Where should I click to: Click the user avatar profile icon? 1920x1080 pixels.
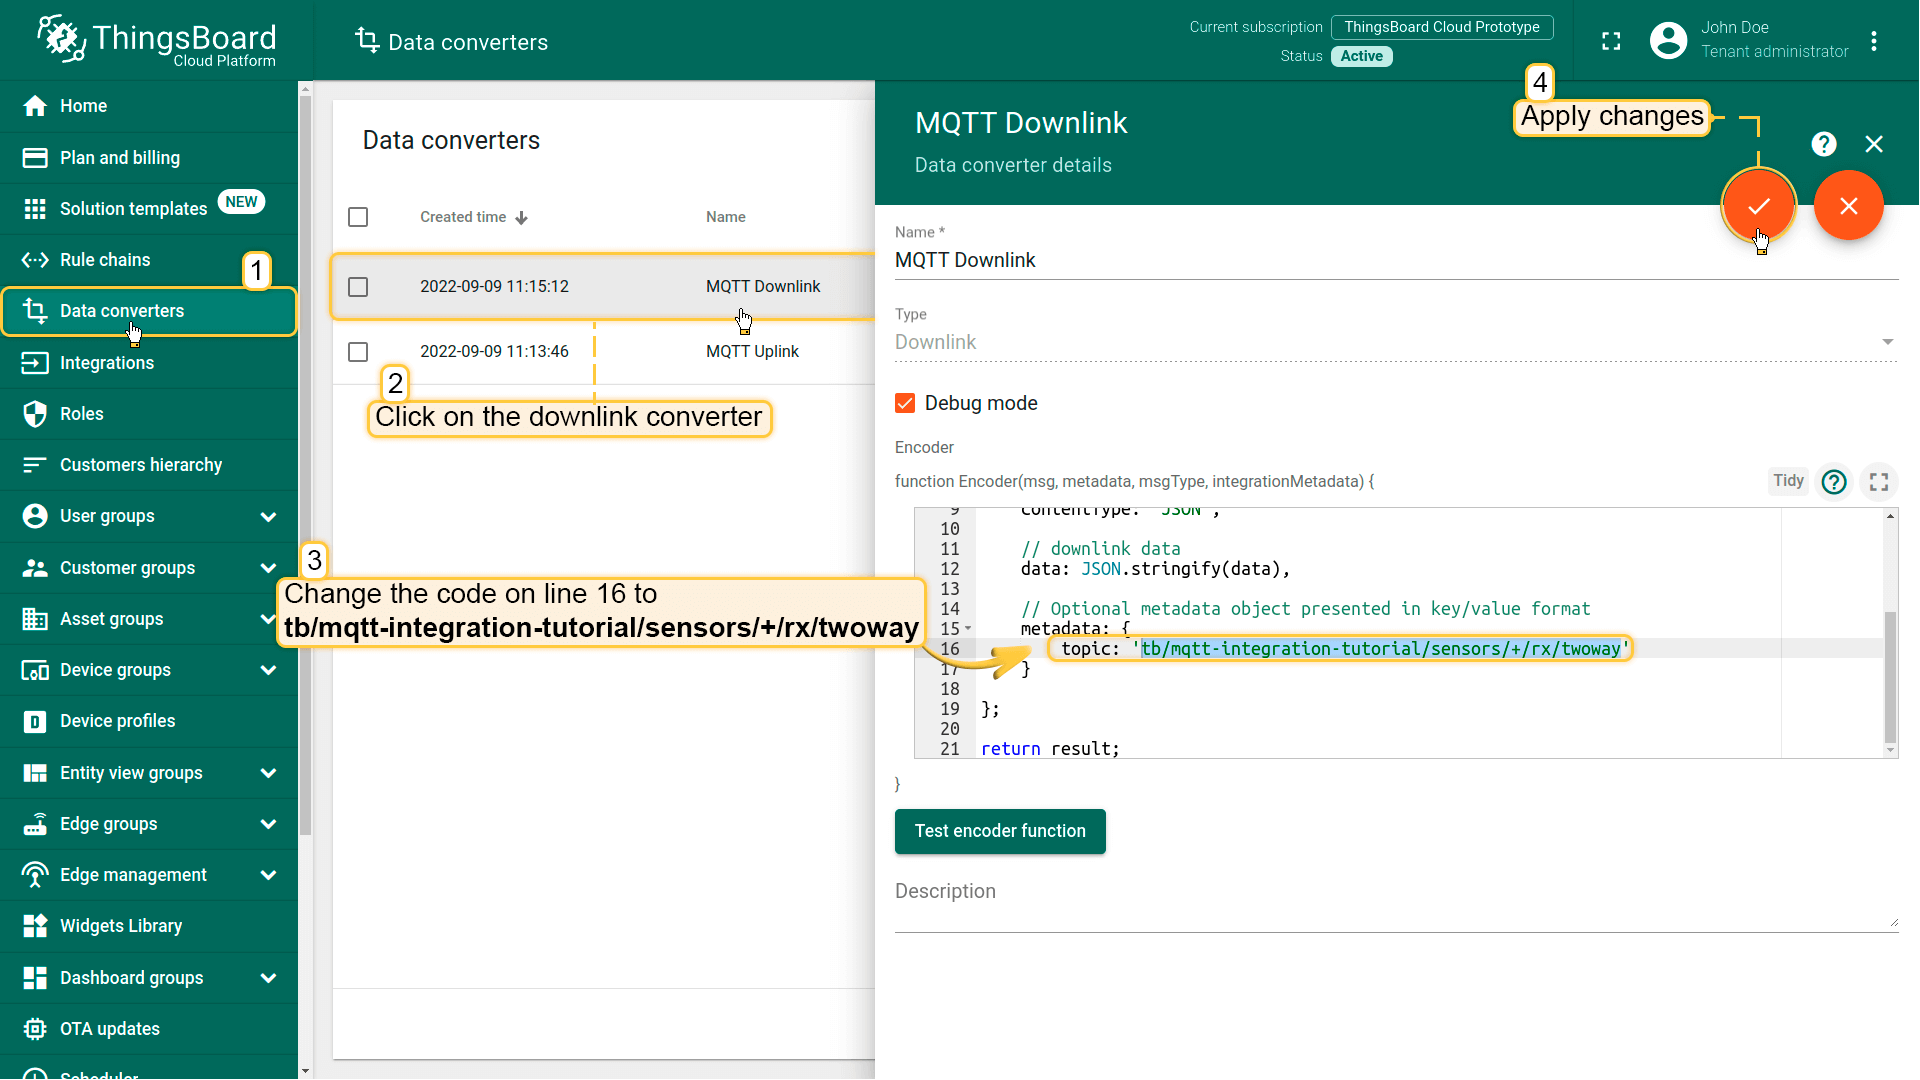tap(1668, 41)
